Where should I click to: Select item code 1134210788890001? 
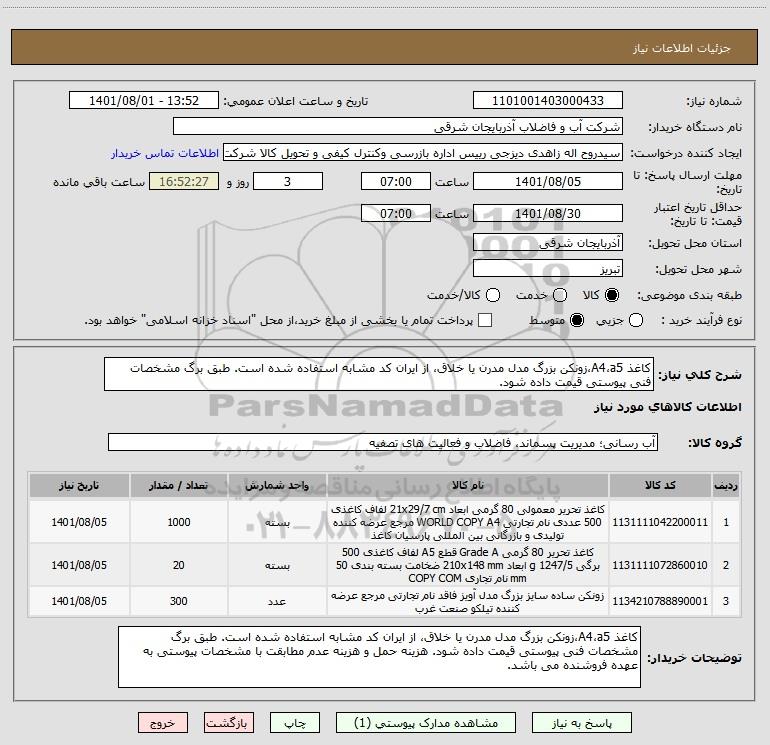pyautogui.click(x=660, y=601)
